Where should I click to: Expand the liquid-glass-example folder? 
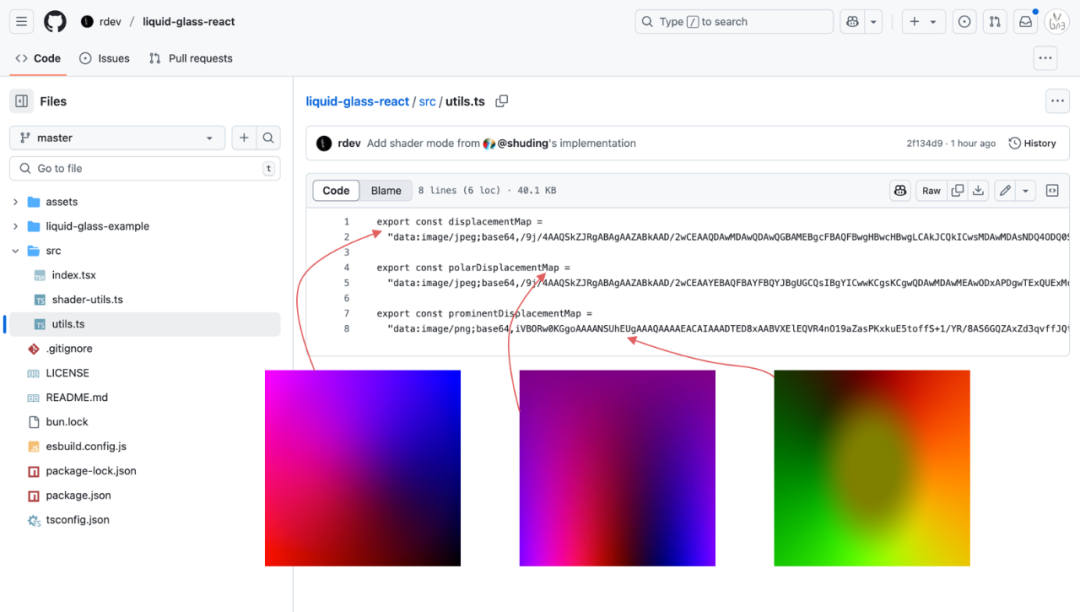[15, 226]
